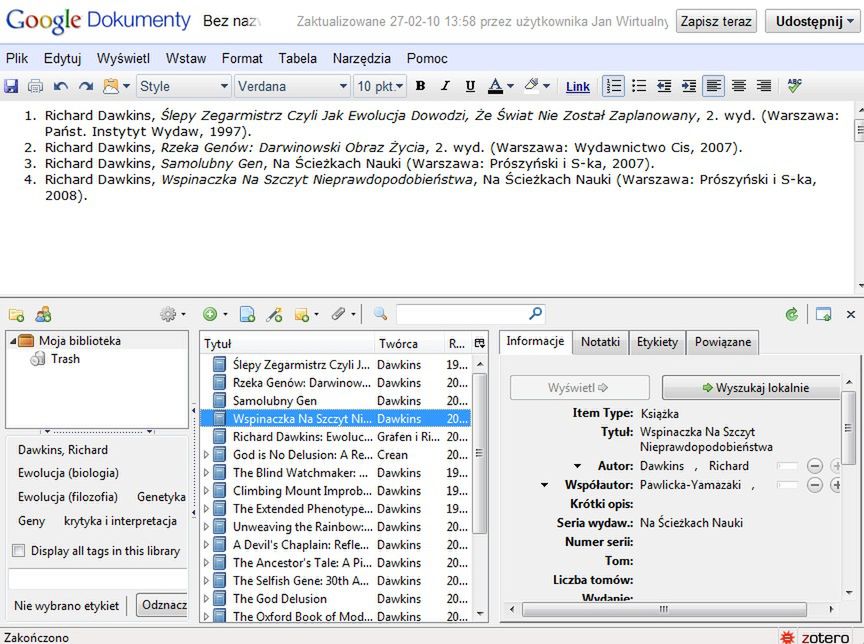Increase the indent
This screenshot has height=644, width=864.
tap(689, 86)
